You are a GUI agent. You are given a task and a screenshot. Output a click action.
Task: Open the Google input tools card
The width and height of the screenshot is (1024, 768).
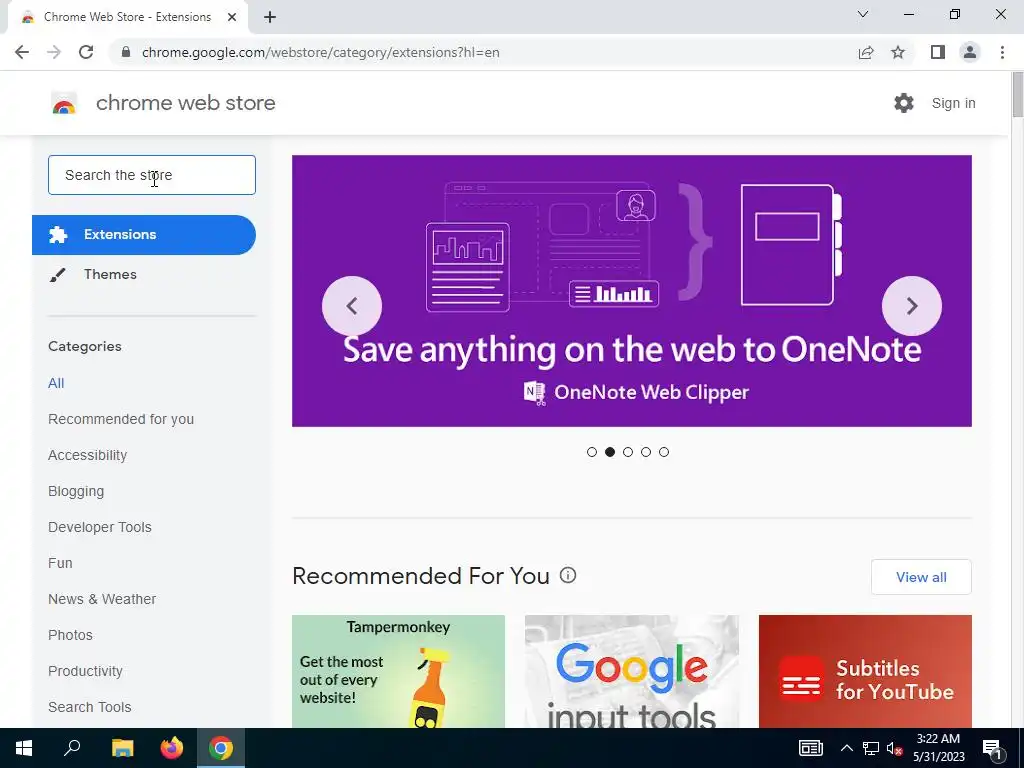pos(632,671)
